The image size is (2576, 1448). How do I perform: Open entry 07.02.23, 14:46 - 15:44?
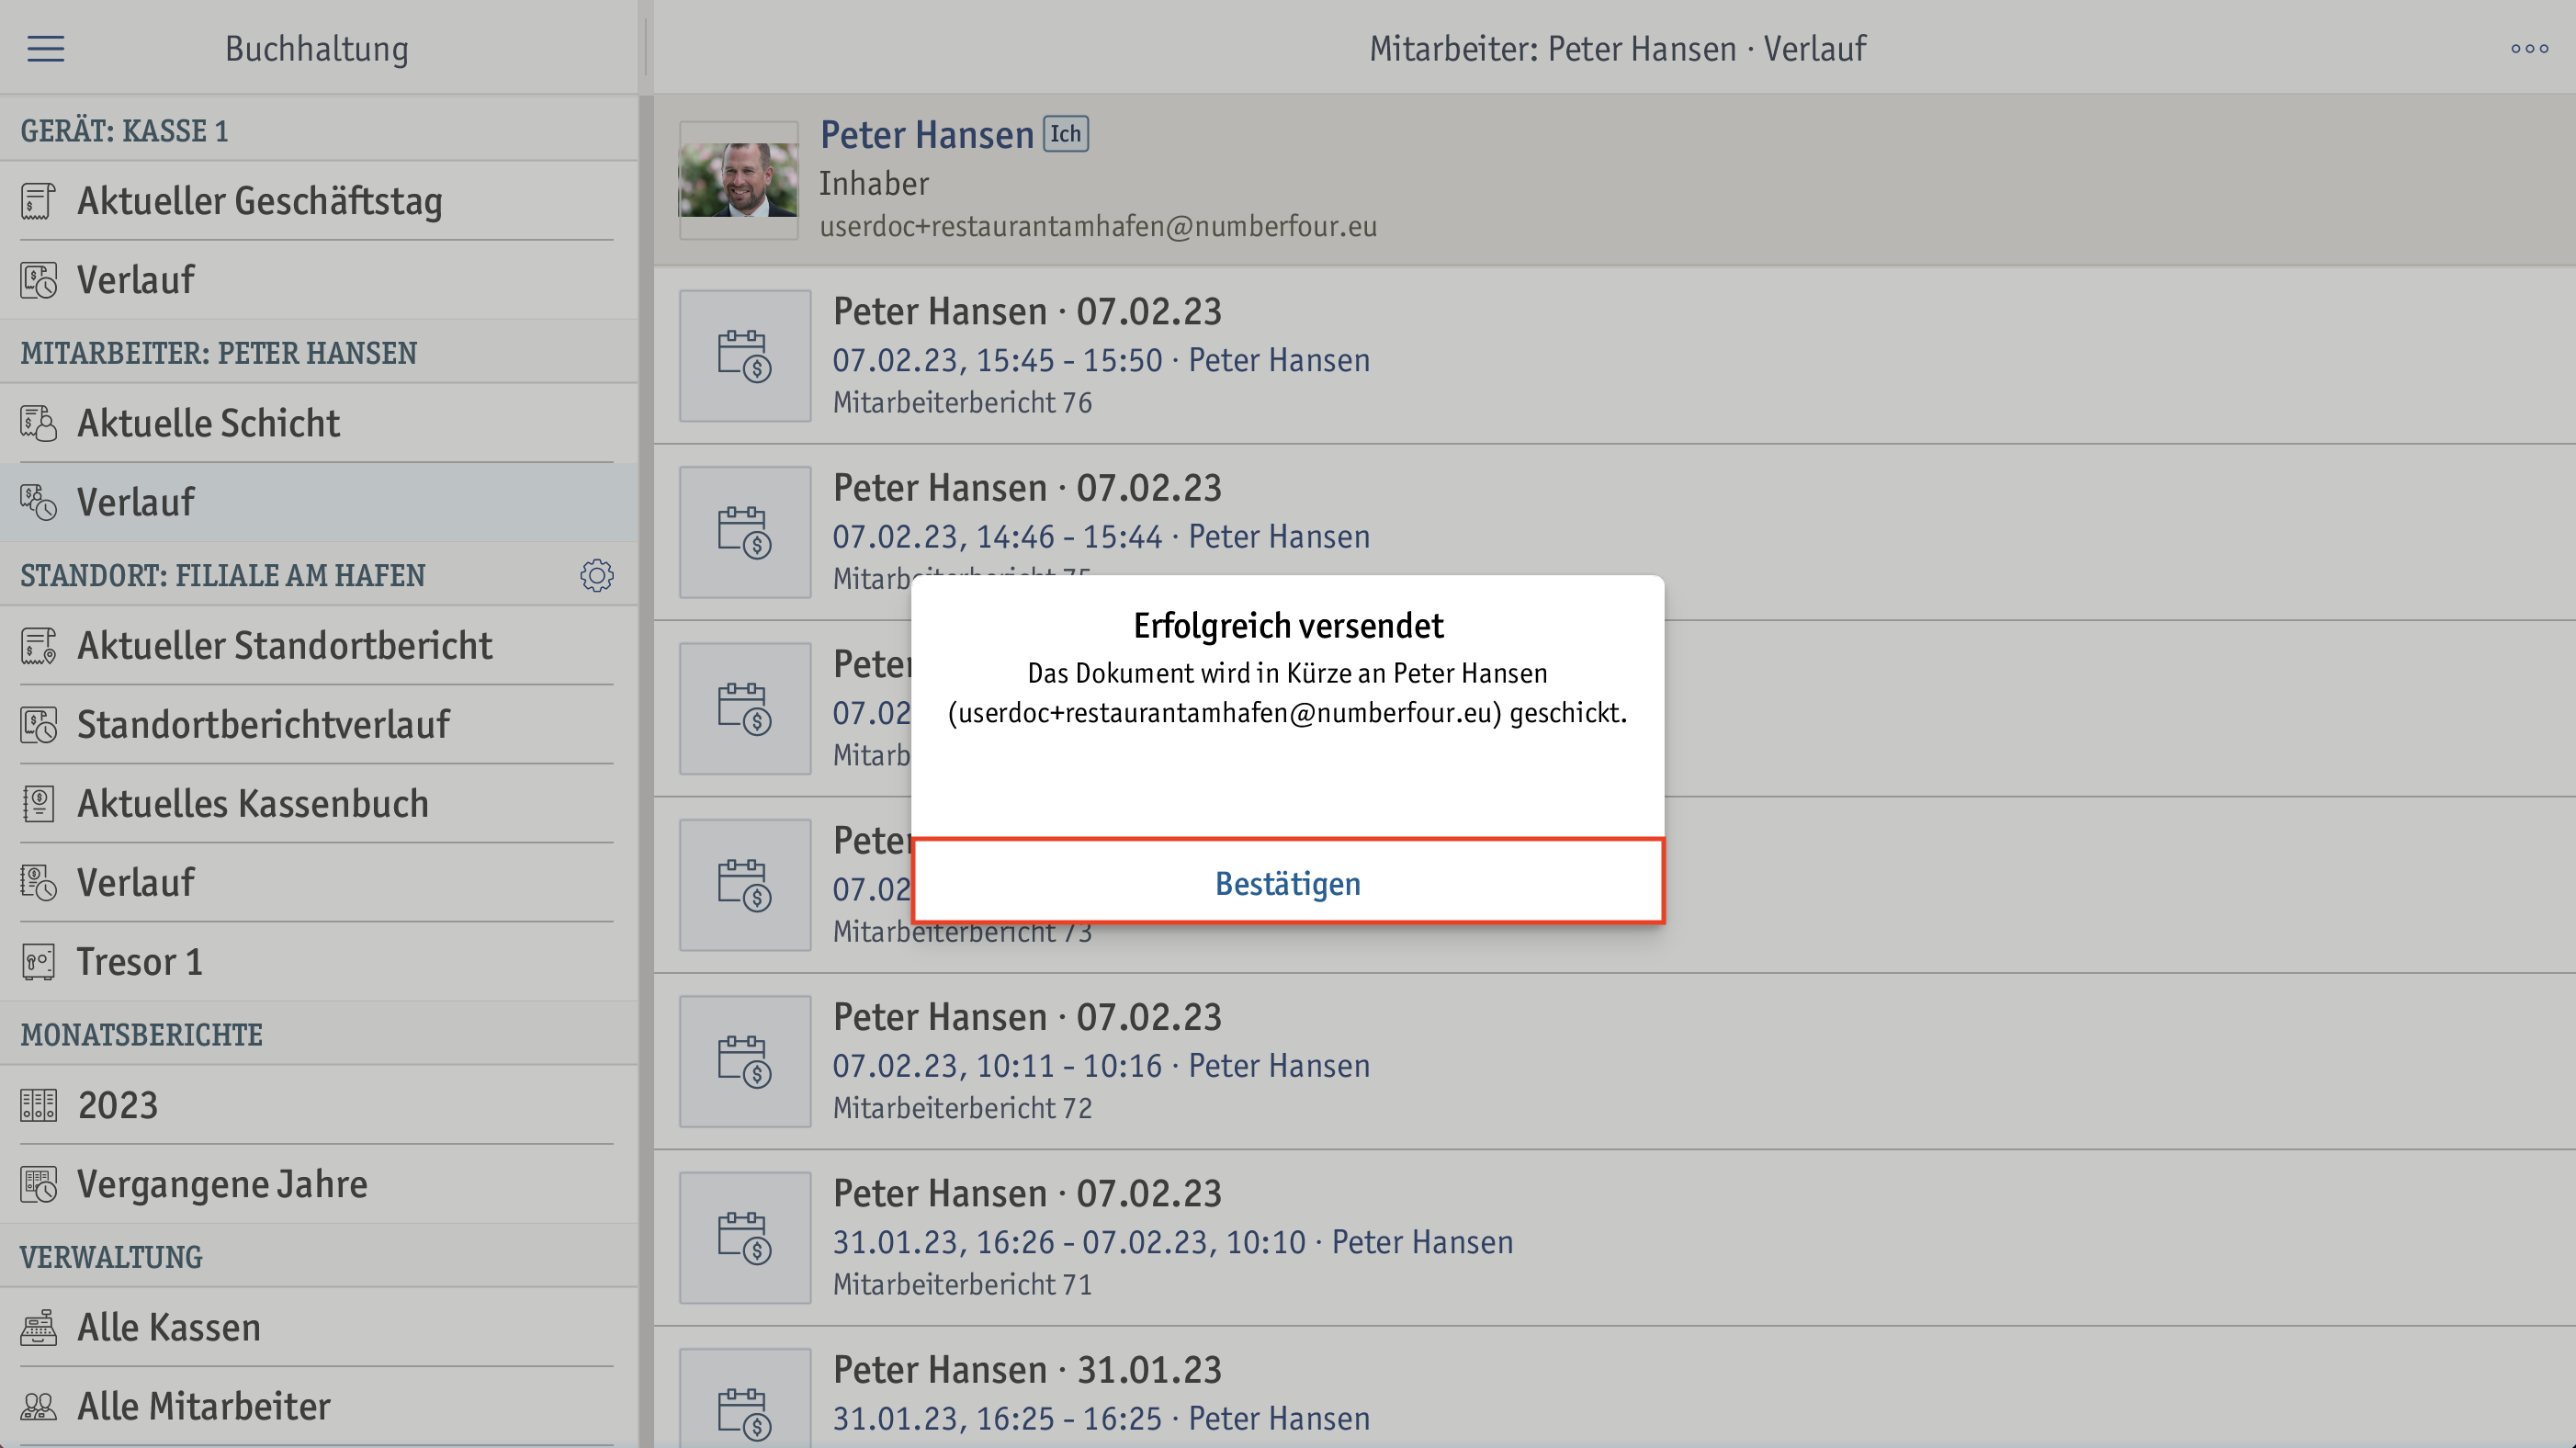point(1614,532)
